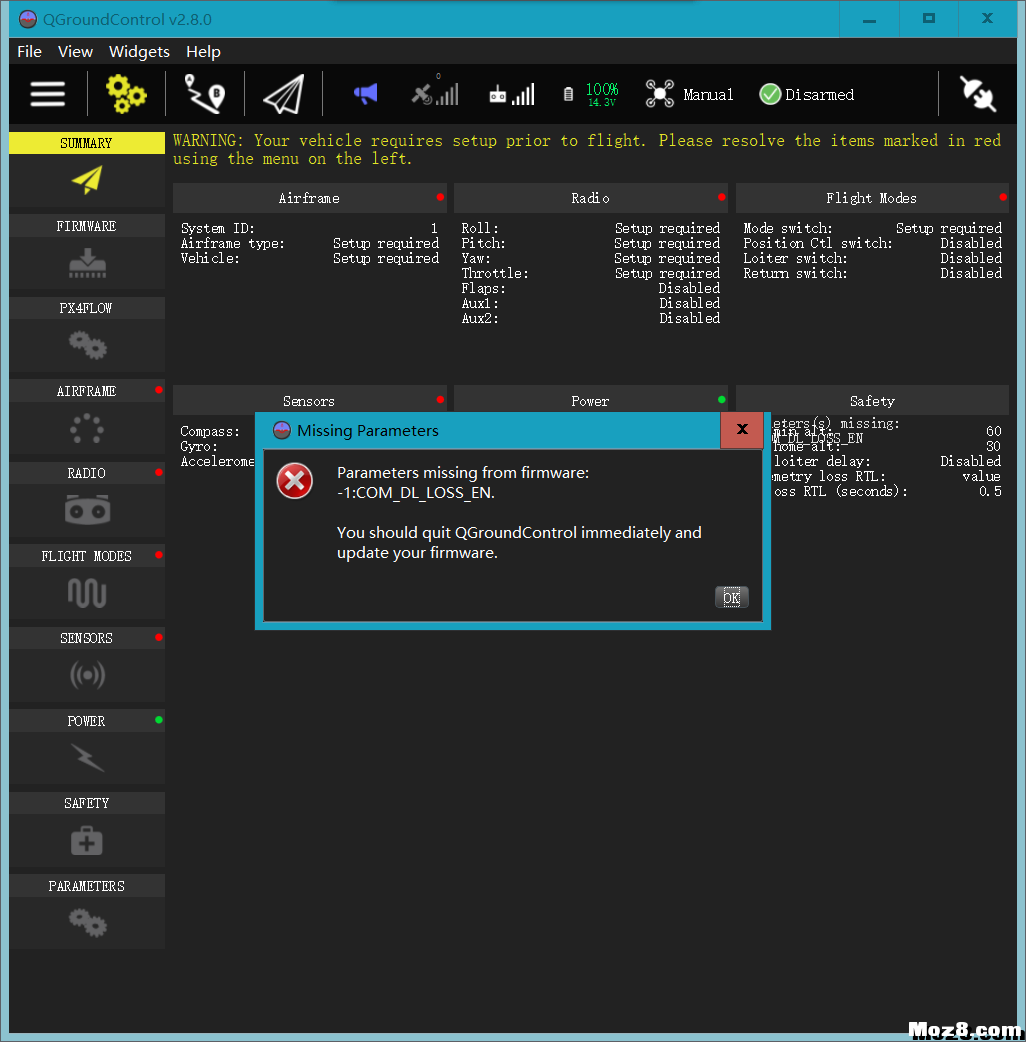Switch to fly view paper plane icon
Image resolution: width=1026 pixels, height=1042 pixels.
click(x=284, y=94)
